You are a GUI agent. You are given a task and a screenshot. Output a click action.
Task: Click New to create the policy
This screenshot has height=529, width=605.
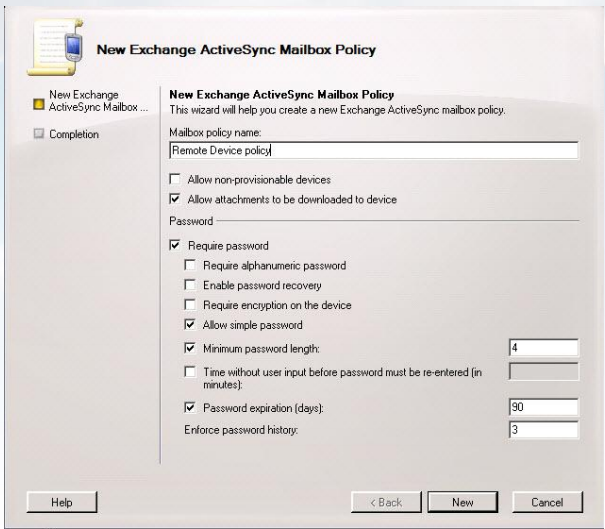[463, 502]
